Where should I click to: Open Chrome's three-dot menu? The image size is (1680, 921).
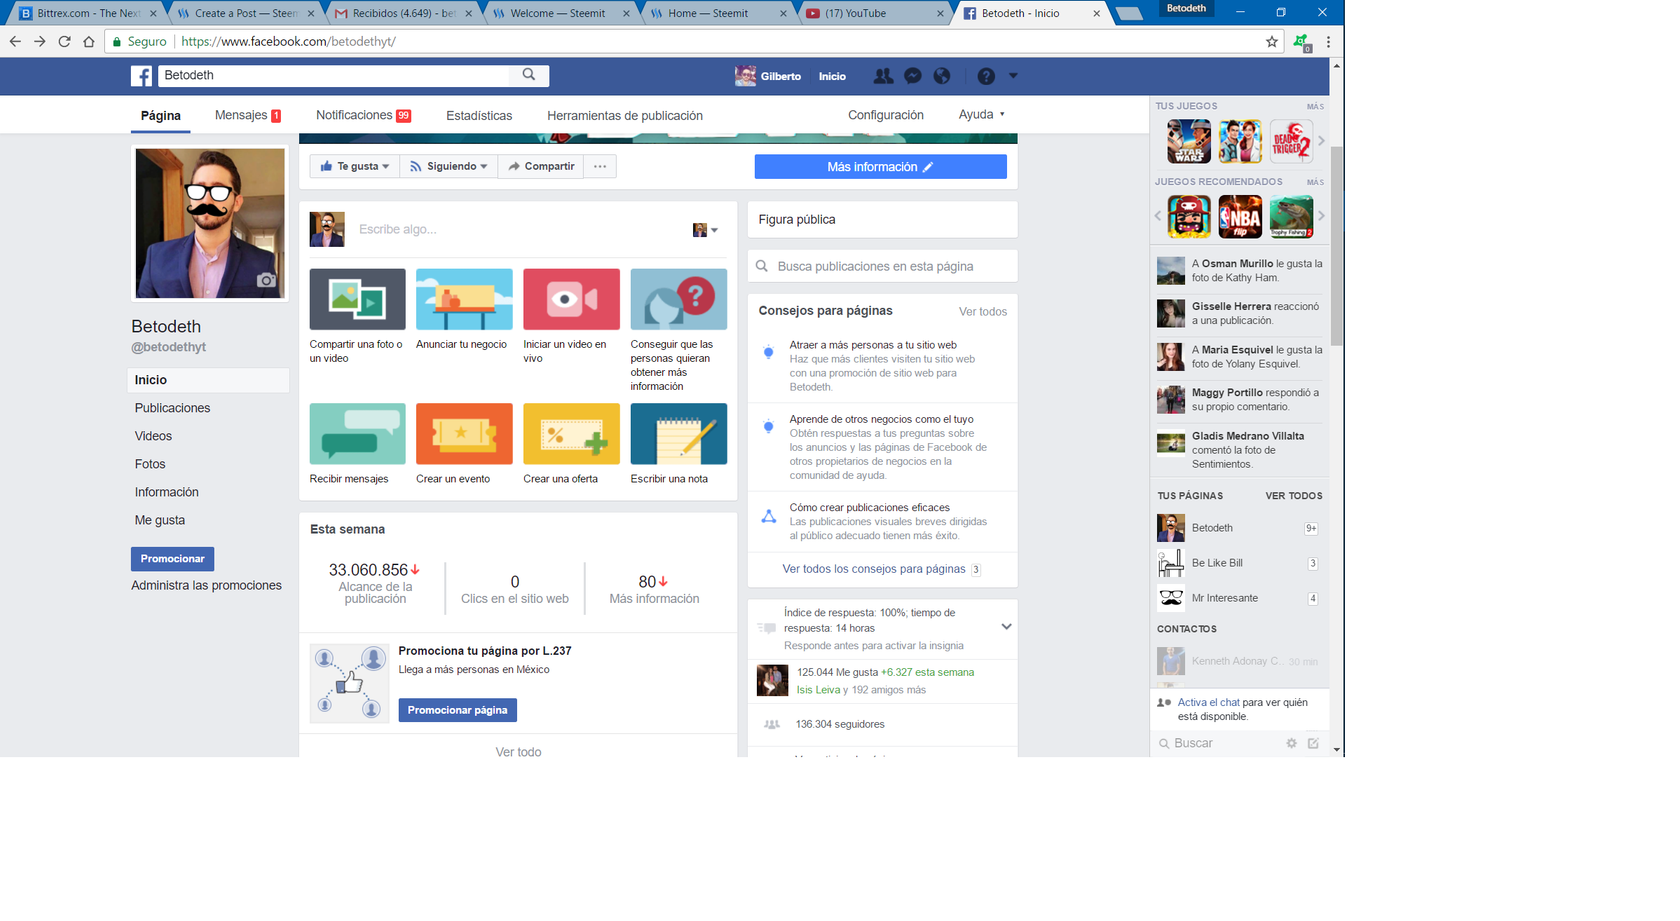coord(1328,42)
